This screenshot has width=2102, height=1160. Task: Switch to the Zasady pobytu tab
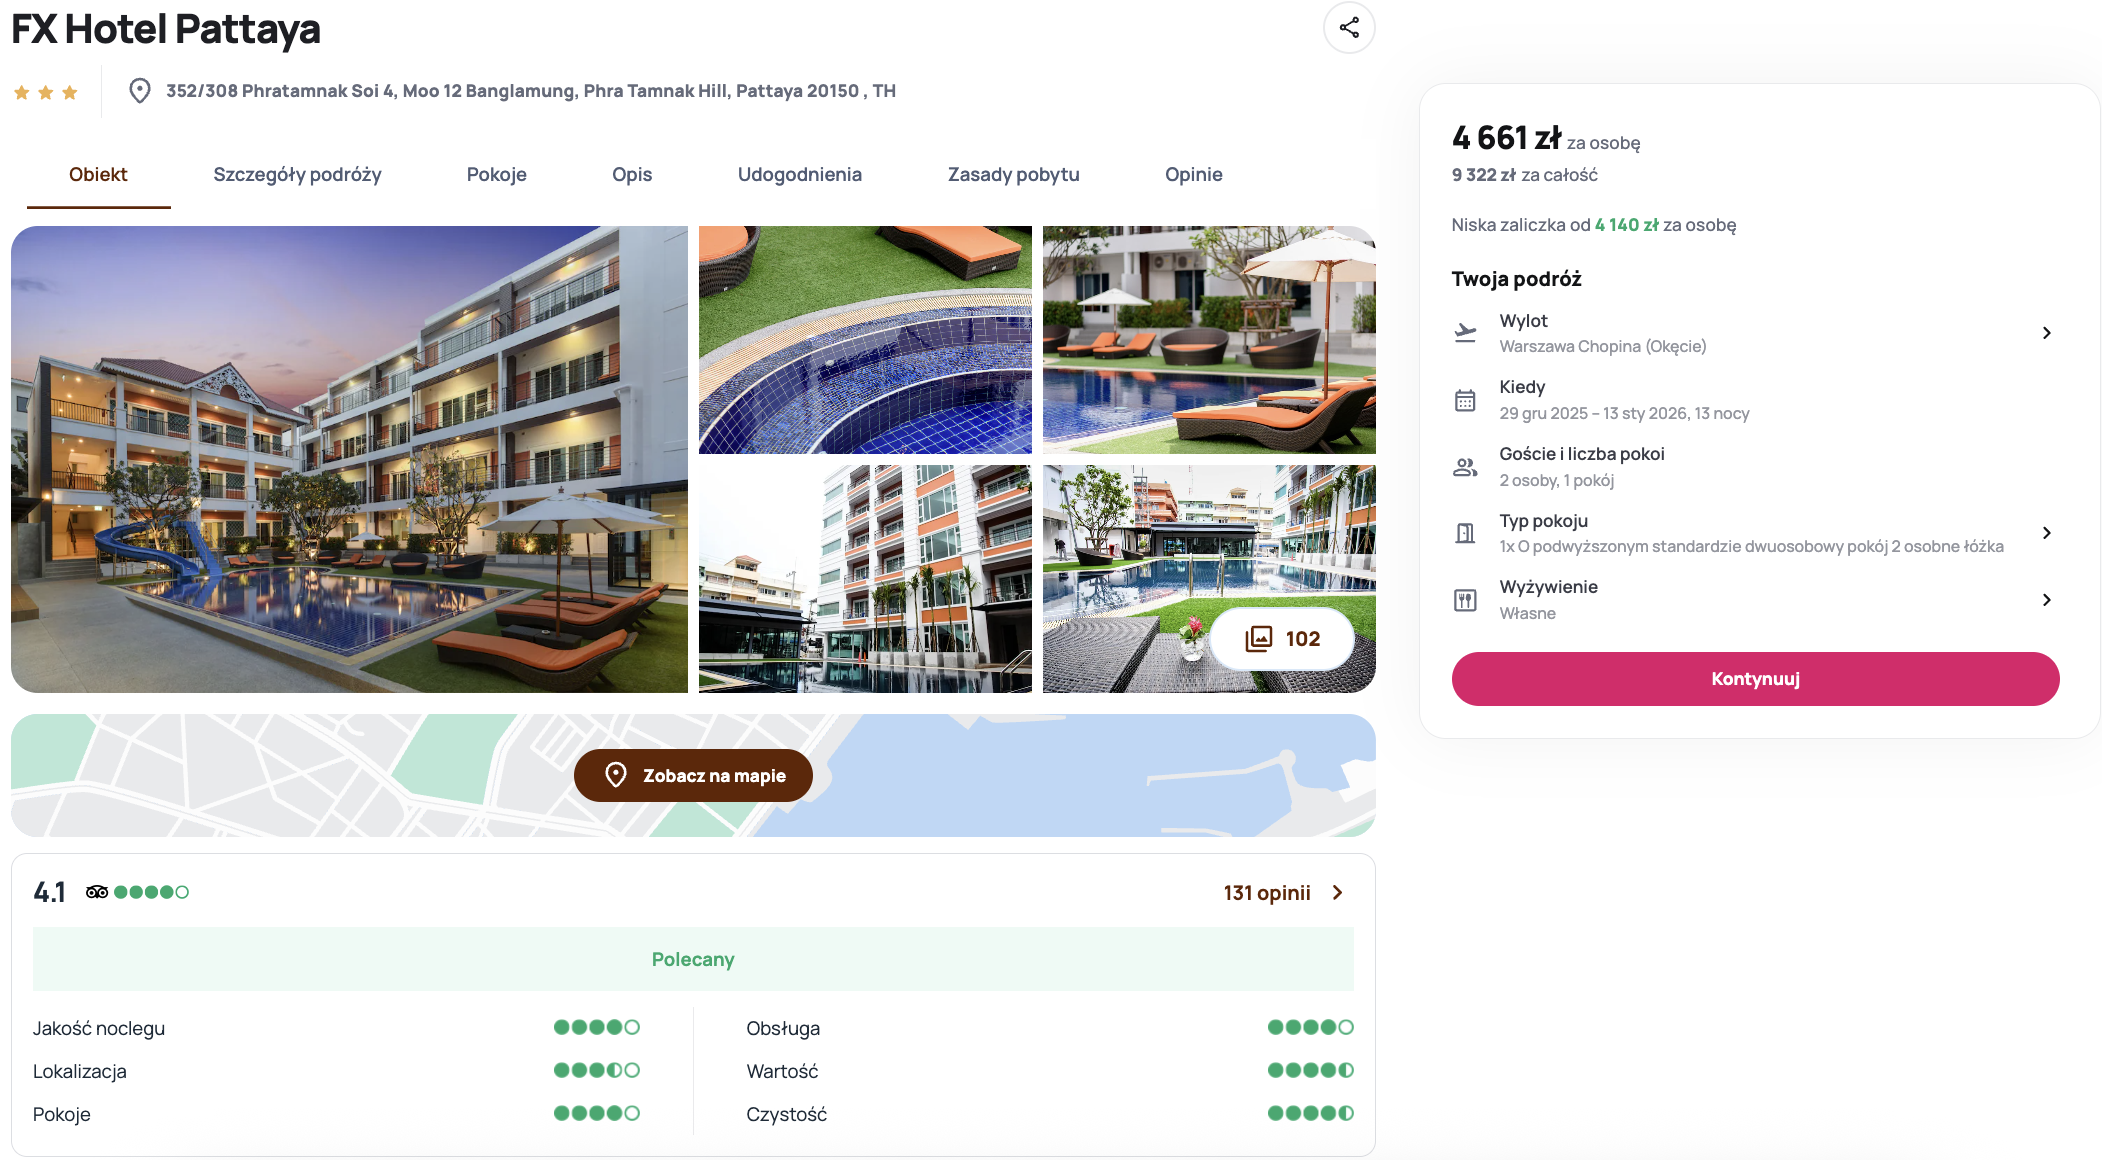(1014, 175)
